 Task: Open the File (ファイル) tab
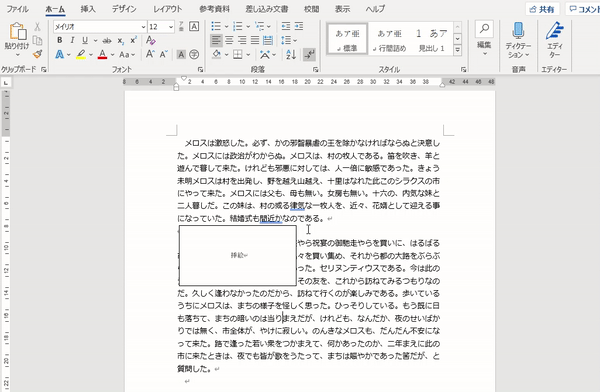coord(17,9)
